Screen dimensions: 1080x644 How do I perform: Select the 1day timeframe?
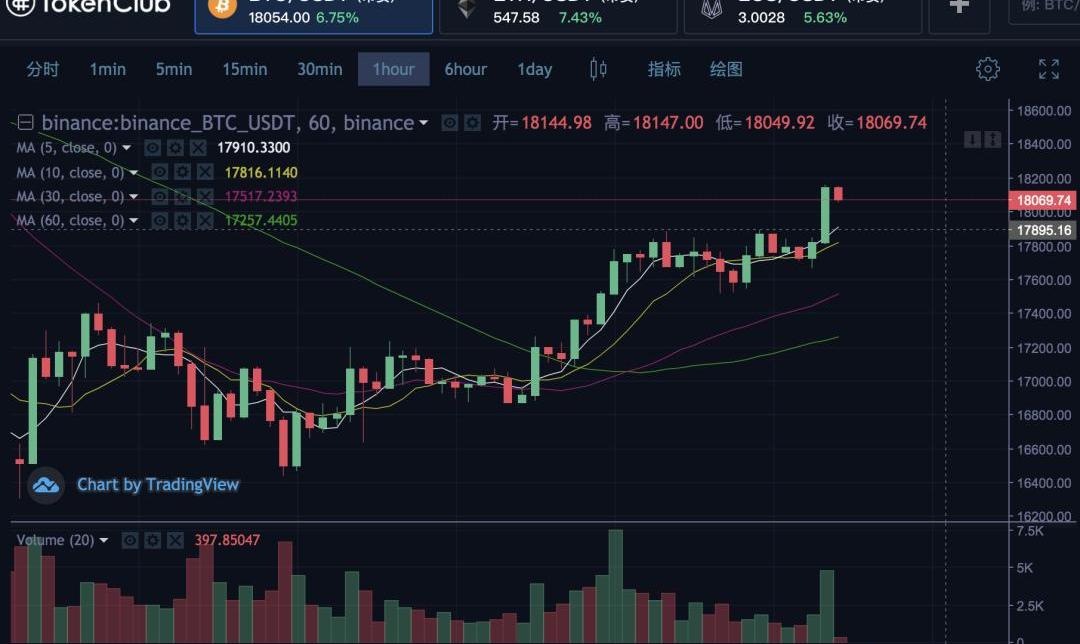(x=534, y=69)
